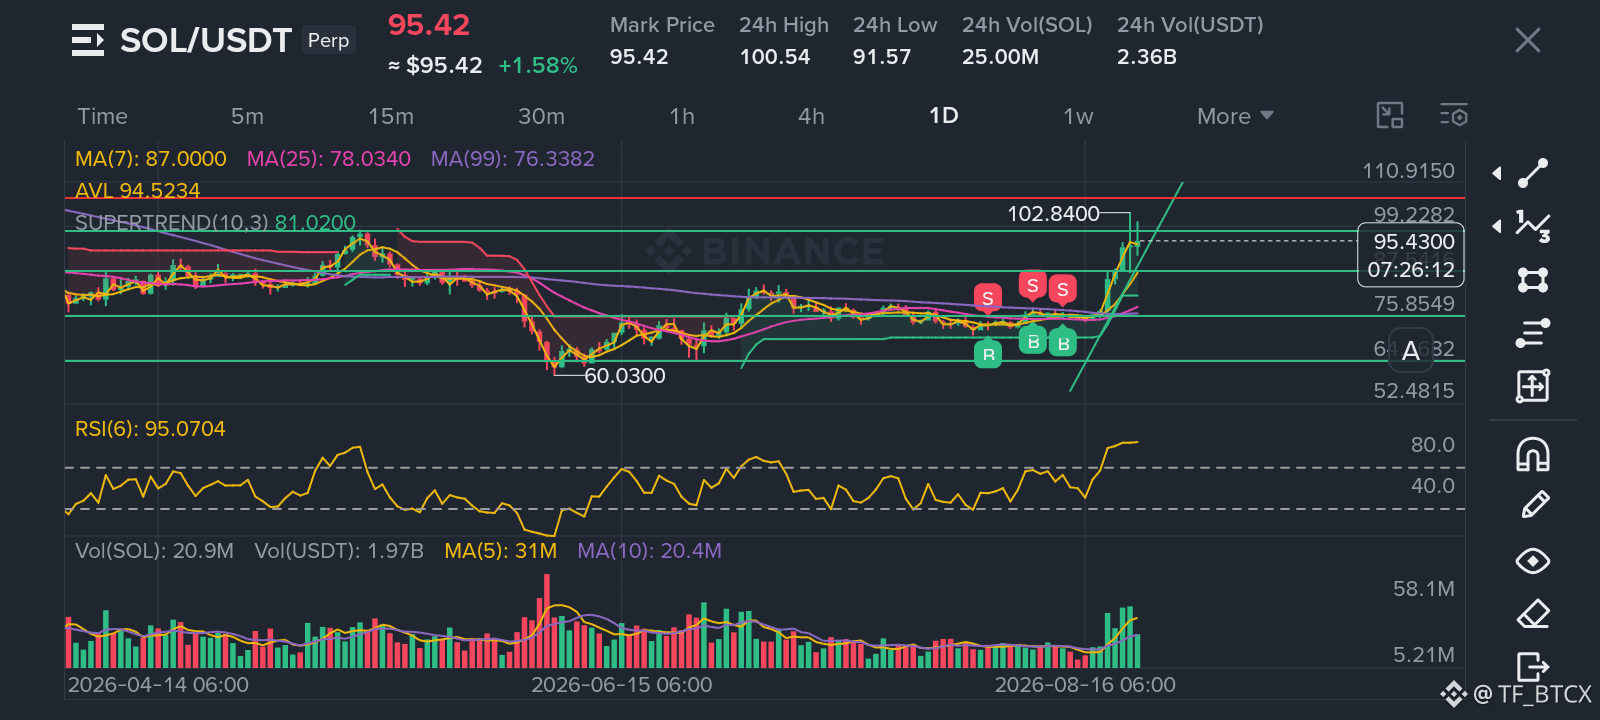Select the 1D timeframe tab
Screen dimensions: 1600x720
click(x=943, y=116)
